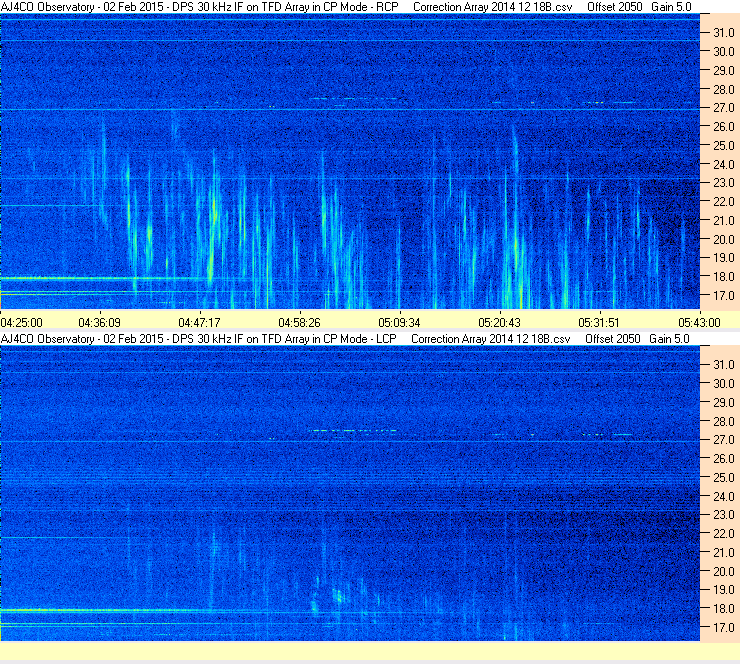Click 20.0 frequency label on LCP chart
This screenshot has width=740, height=664.
click(724, 572)
